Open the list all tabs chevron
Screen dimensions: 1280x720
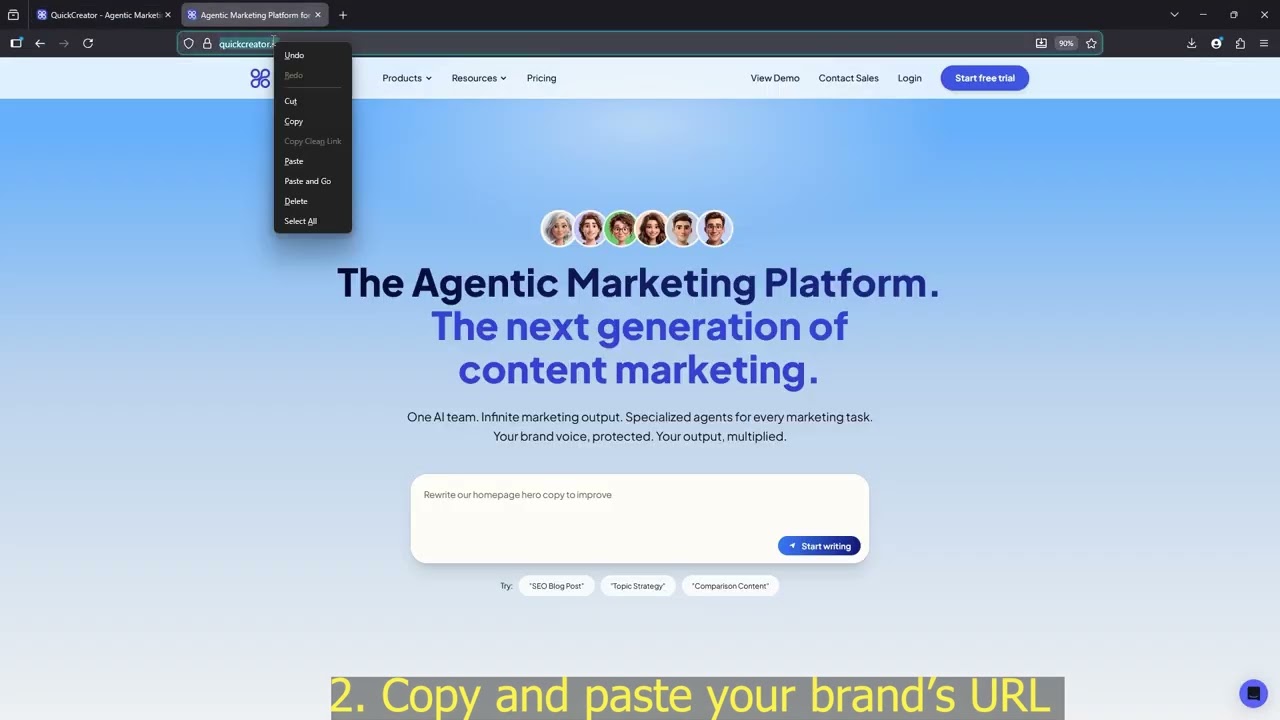[1174, 15]
